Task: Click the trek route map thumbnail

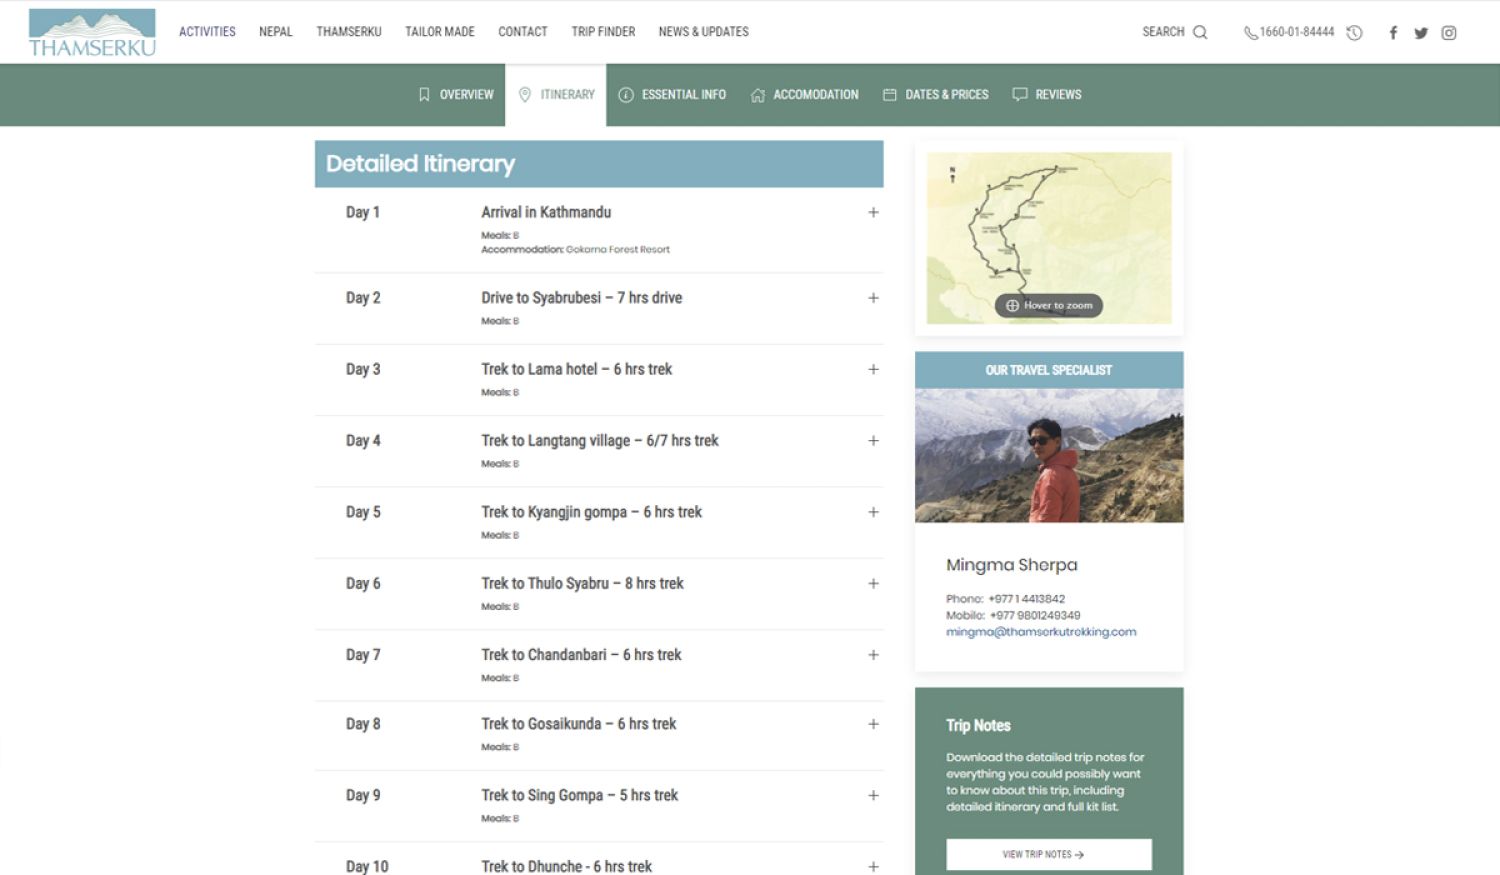Action: click(x=1048, y=238)
